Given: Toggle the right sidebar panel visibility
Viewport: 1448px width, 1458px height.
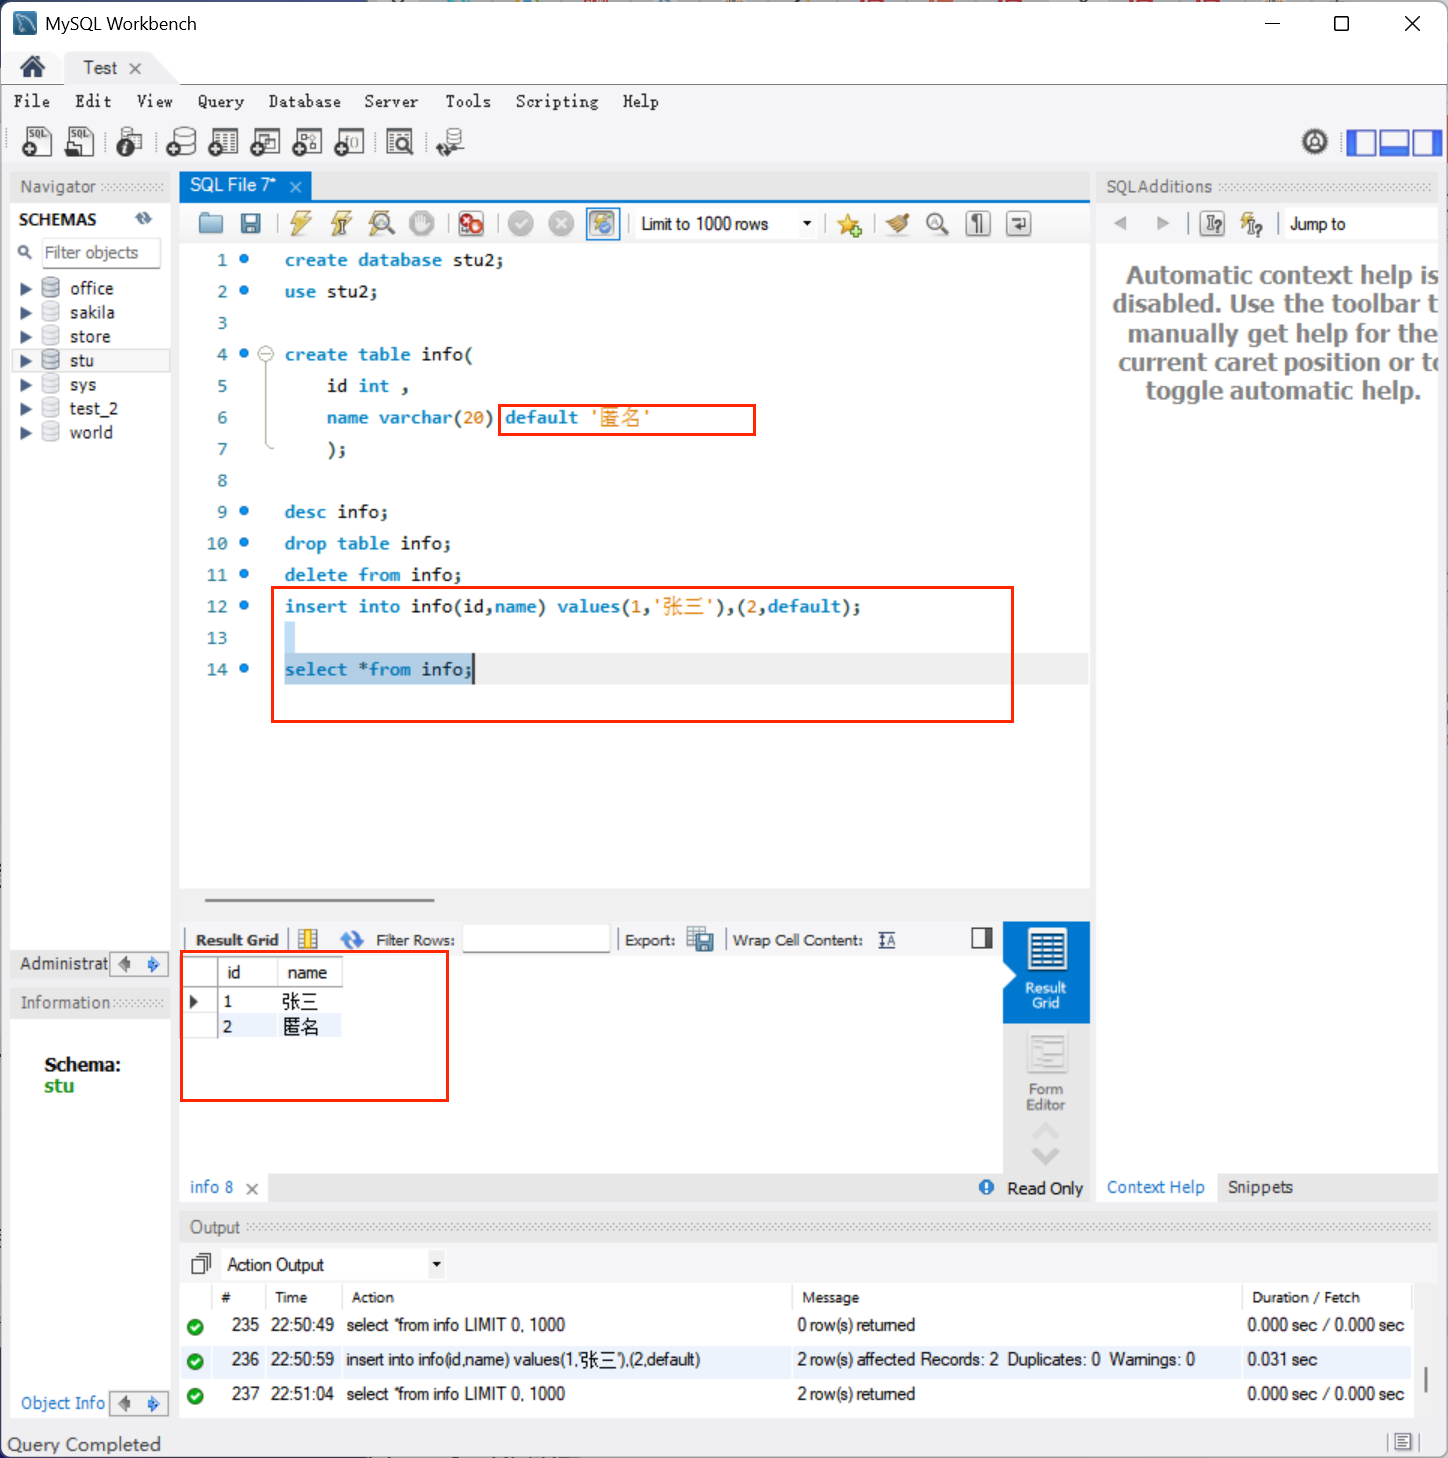Looking at the screenshot, I should coord(1427,143).
